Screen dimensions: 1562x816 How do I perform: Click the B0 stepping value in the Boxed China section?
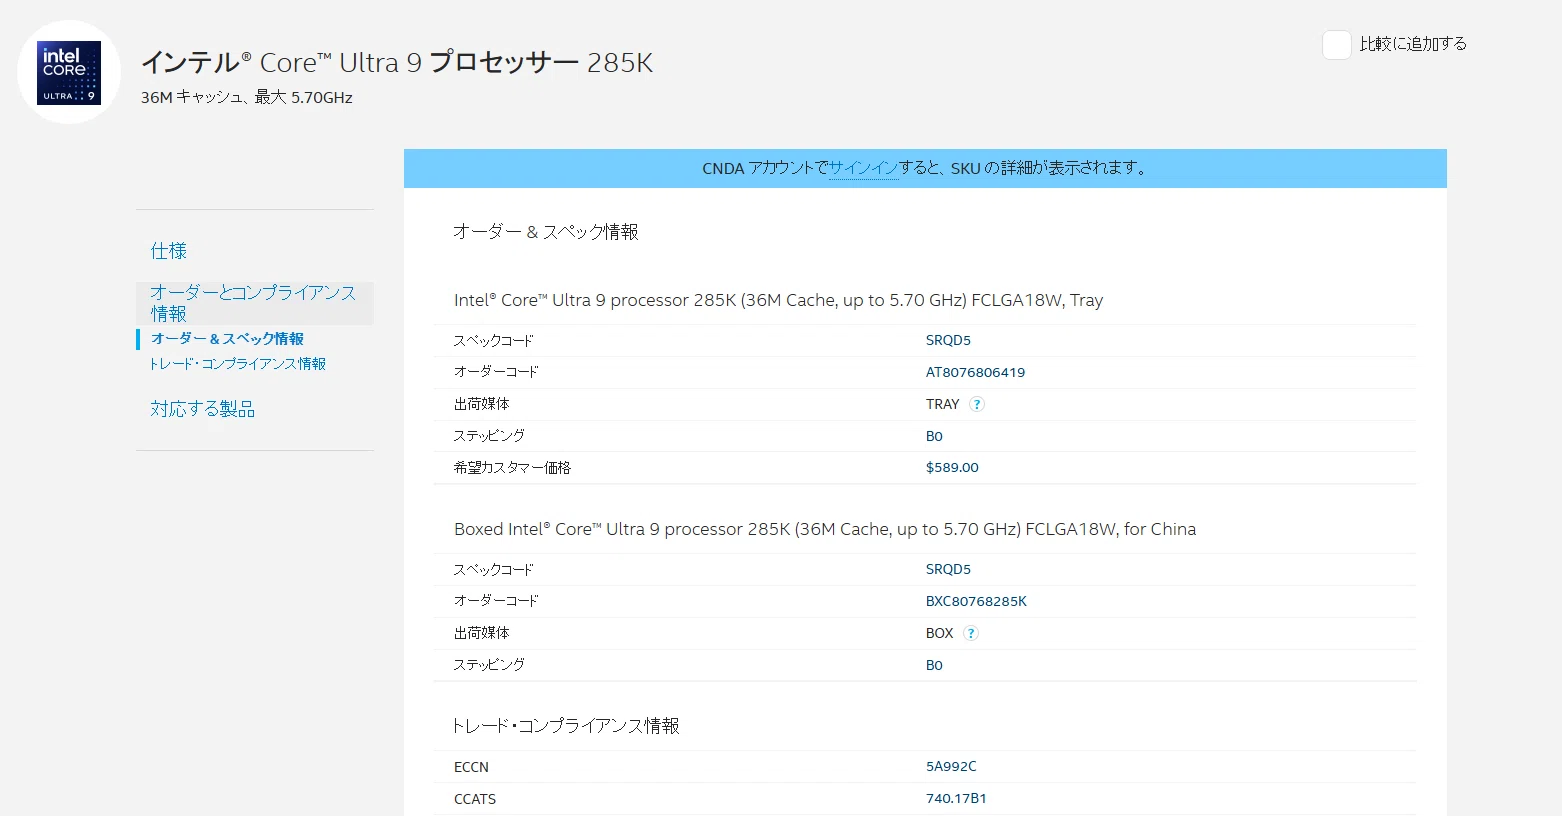coord(934,665)
